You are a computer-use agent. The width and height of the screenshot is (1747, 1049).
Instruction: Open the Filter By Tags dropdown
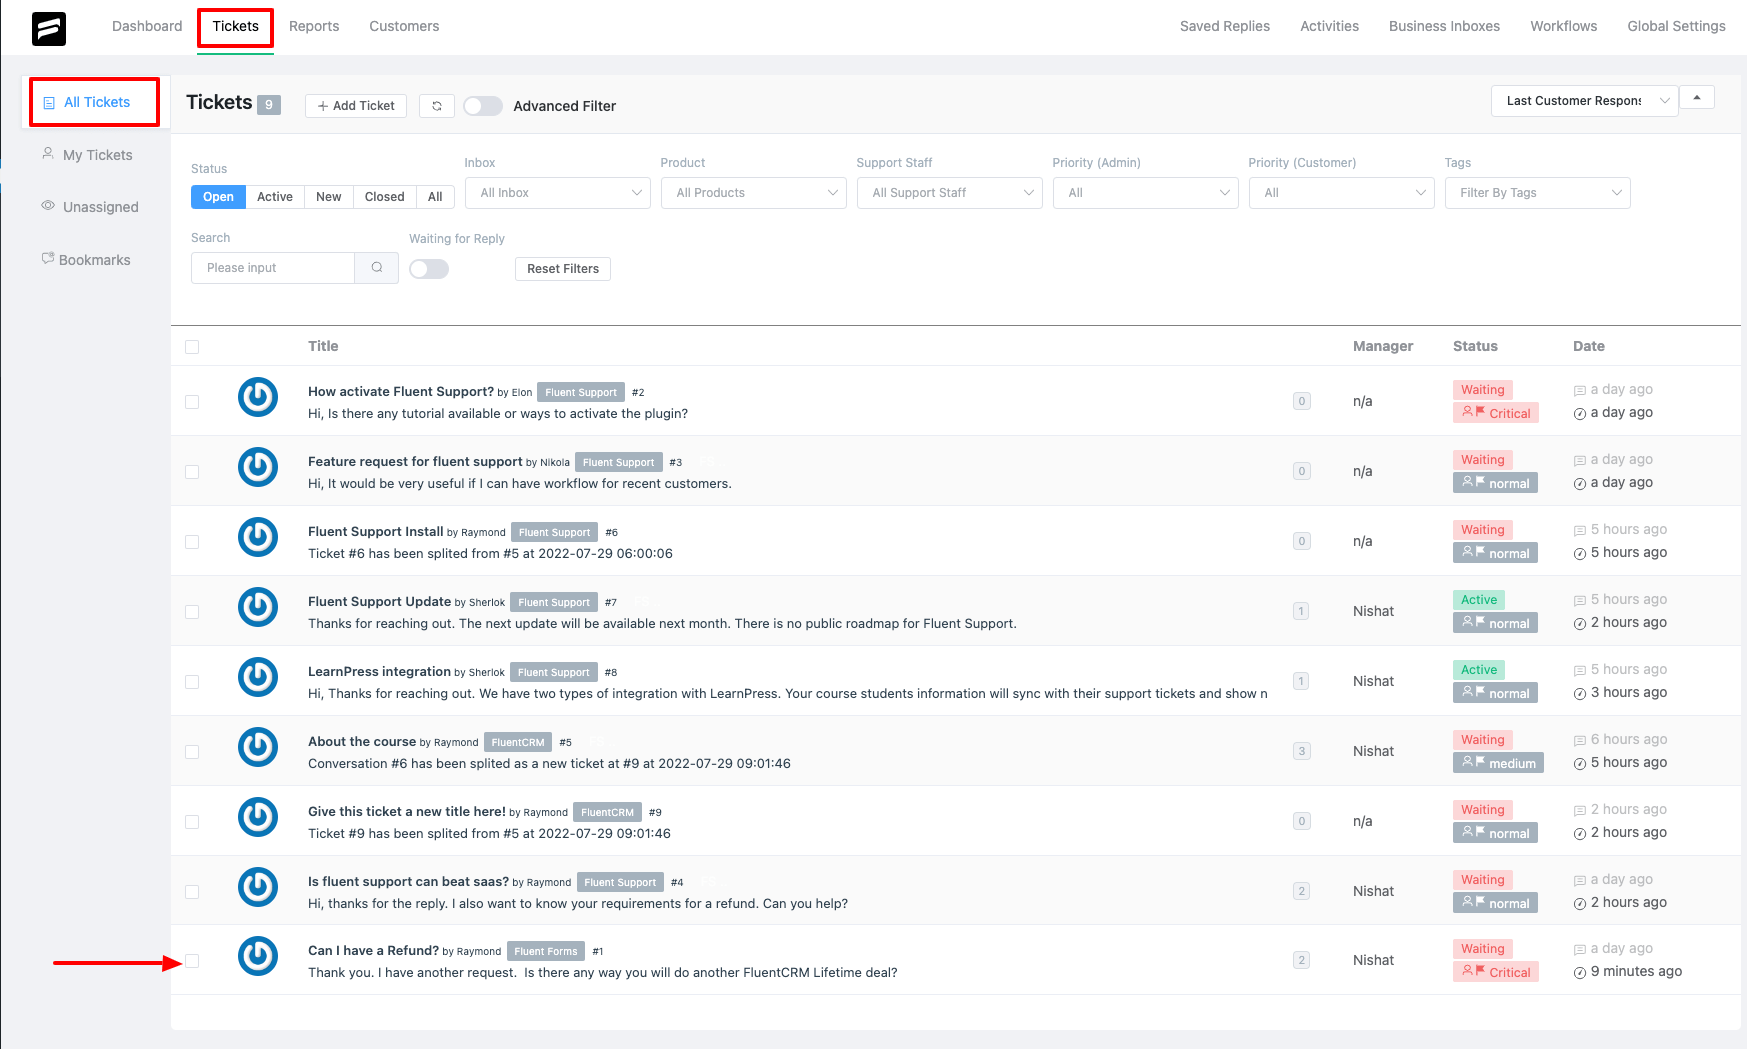[x=1538, y=193]
